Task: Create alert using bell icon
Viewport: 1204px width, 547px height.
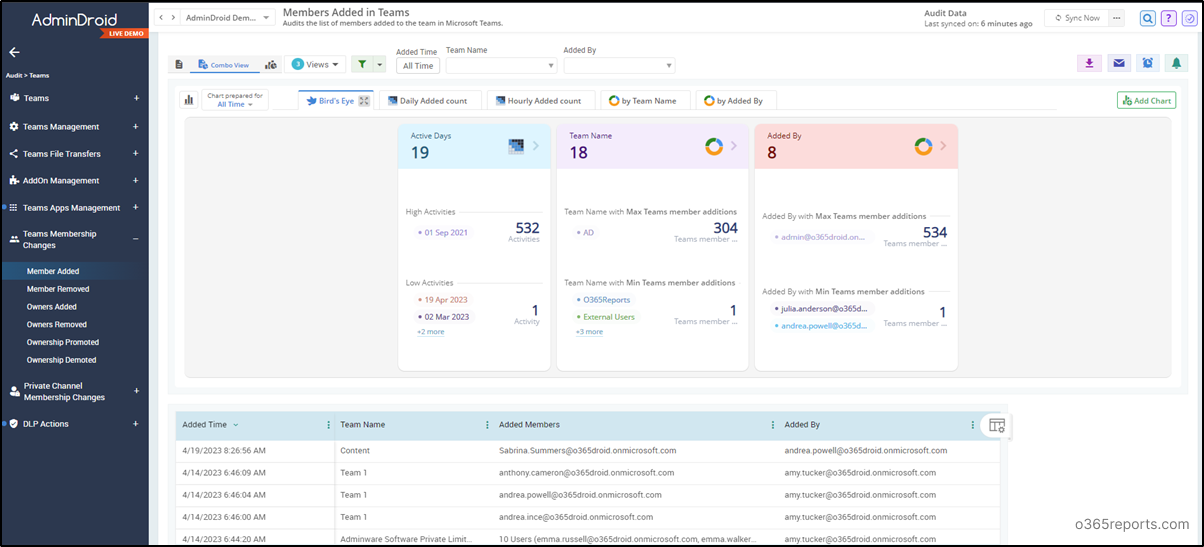Action: coord(1177,63)
